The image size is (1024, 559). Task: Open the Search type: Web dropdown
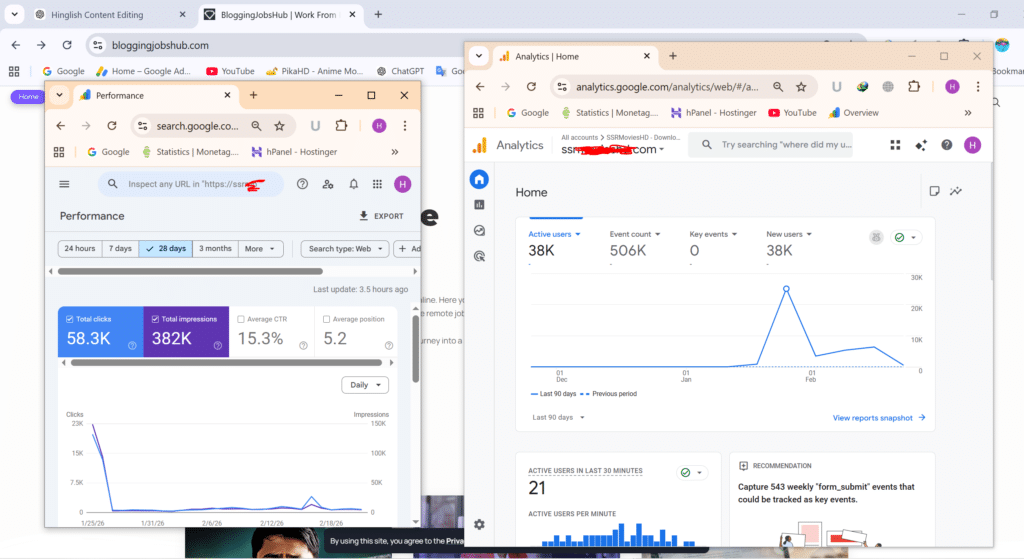click(345, 249)
